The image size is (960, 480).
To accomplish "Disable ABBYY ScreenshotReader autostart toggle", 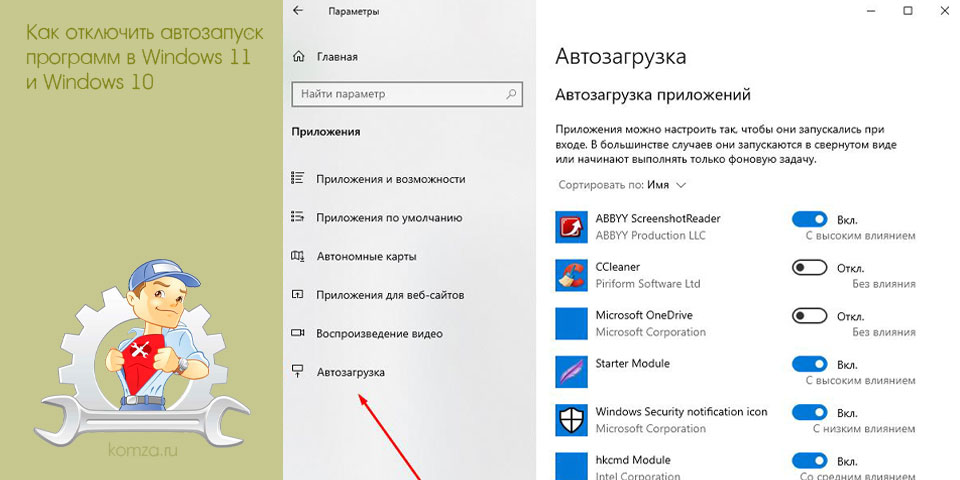I will tap(809, 219).
